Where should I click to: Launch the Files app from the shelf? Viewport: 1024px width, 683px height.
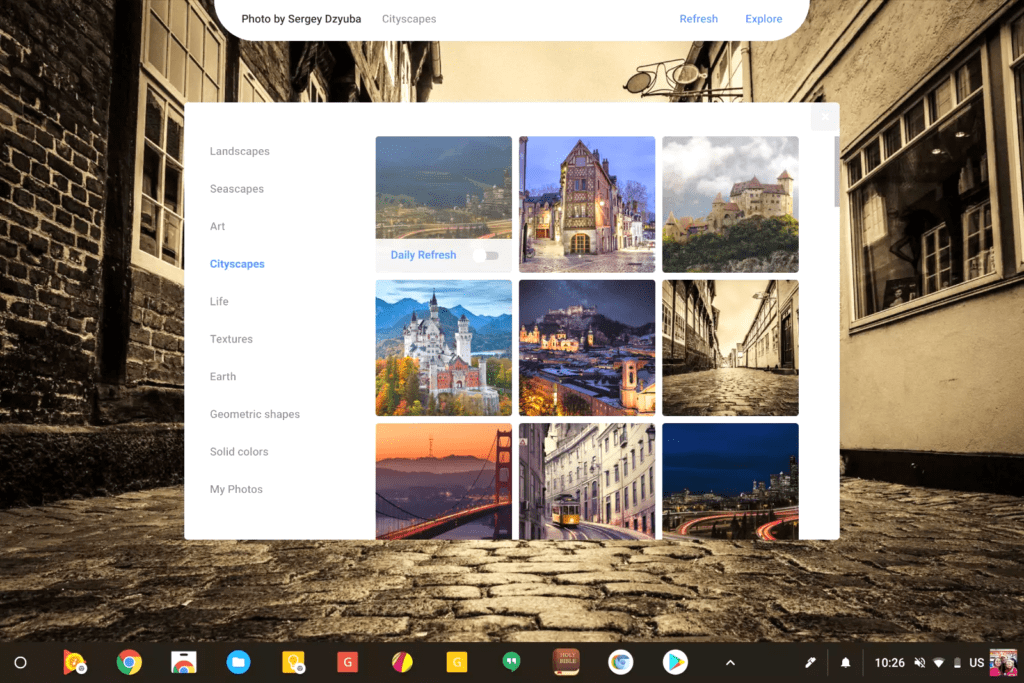click(238, 662)
